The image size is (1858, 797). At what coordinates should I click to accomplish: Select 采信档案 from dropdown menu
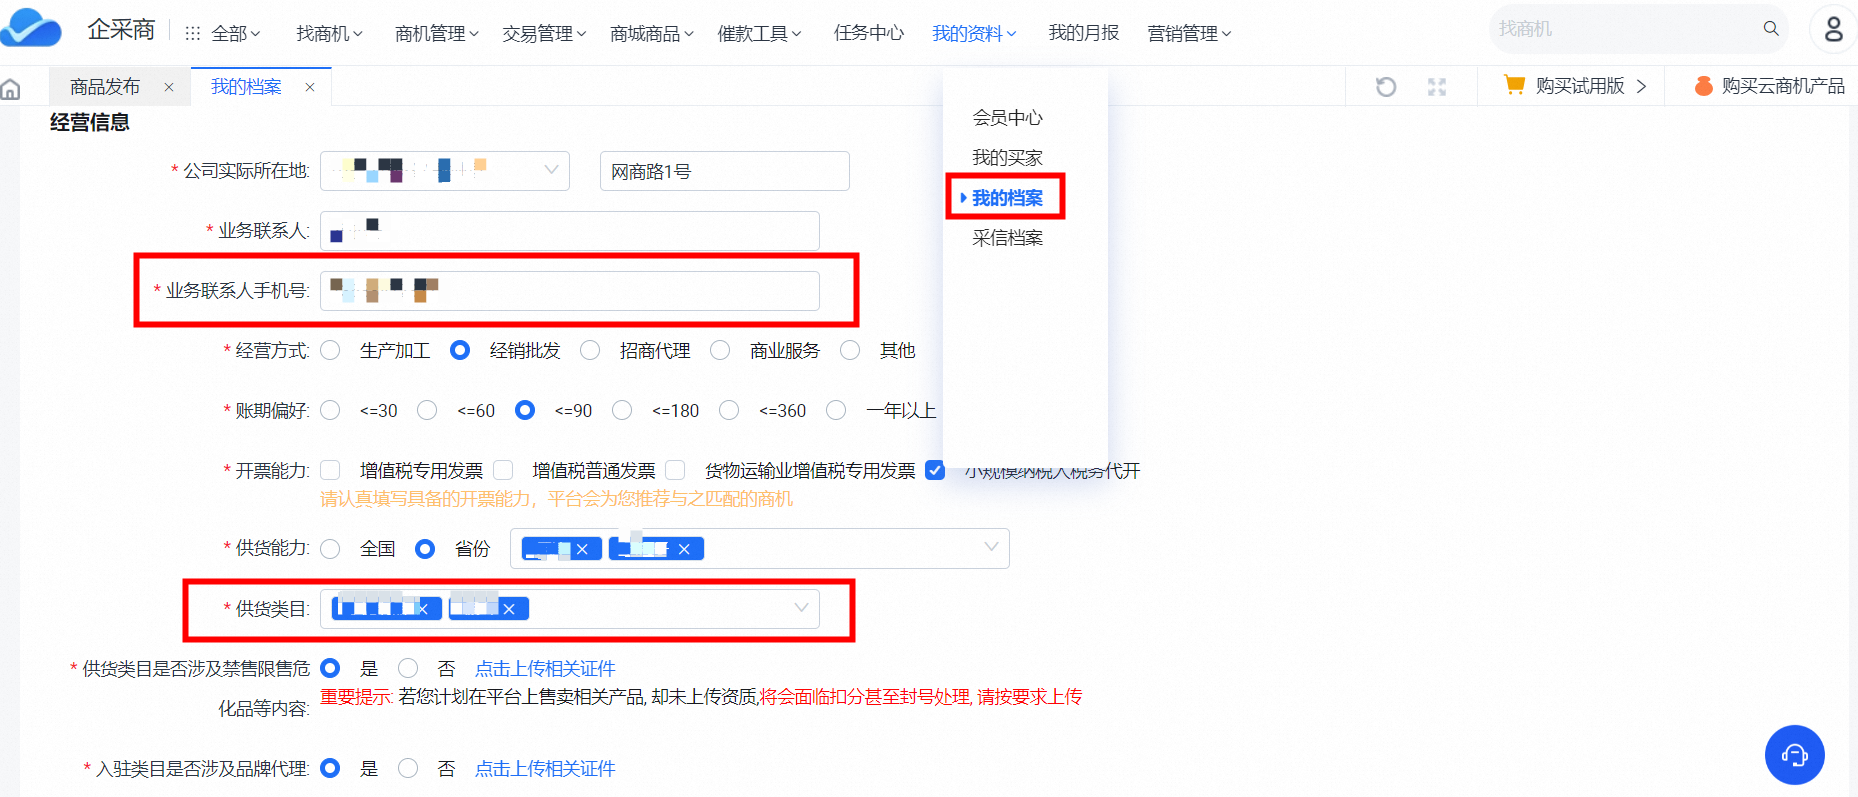(x=1007, y=238)
